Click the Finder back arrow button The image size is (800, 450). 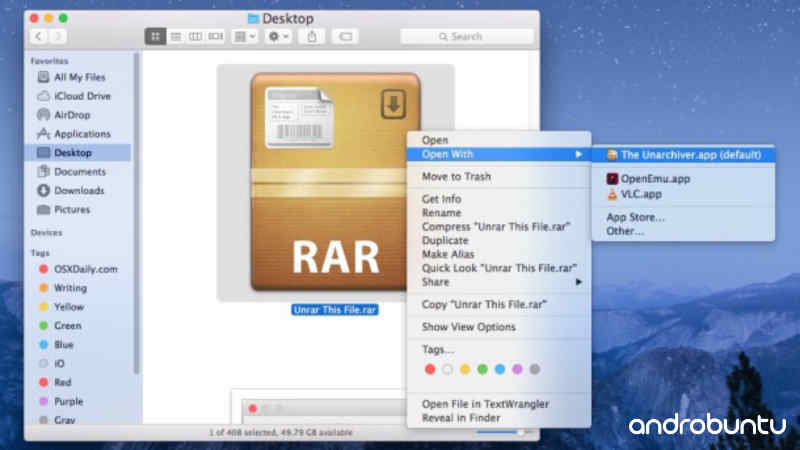point(39,36)
